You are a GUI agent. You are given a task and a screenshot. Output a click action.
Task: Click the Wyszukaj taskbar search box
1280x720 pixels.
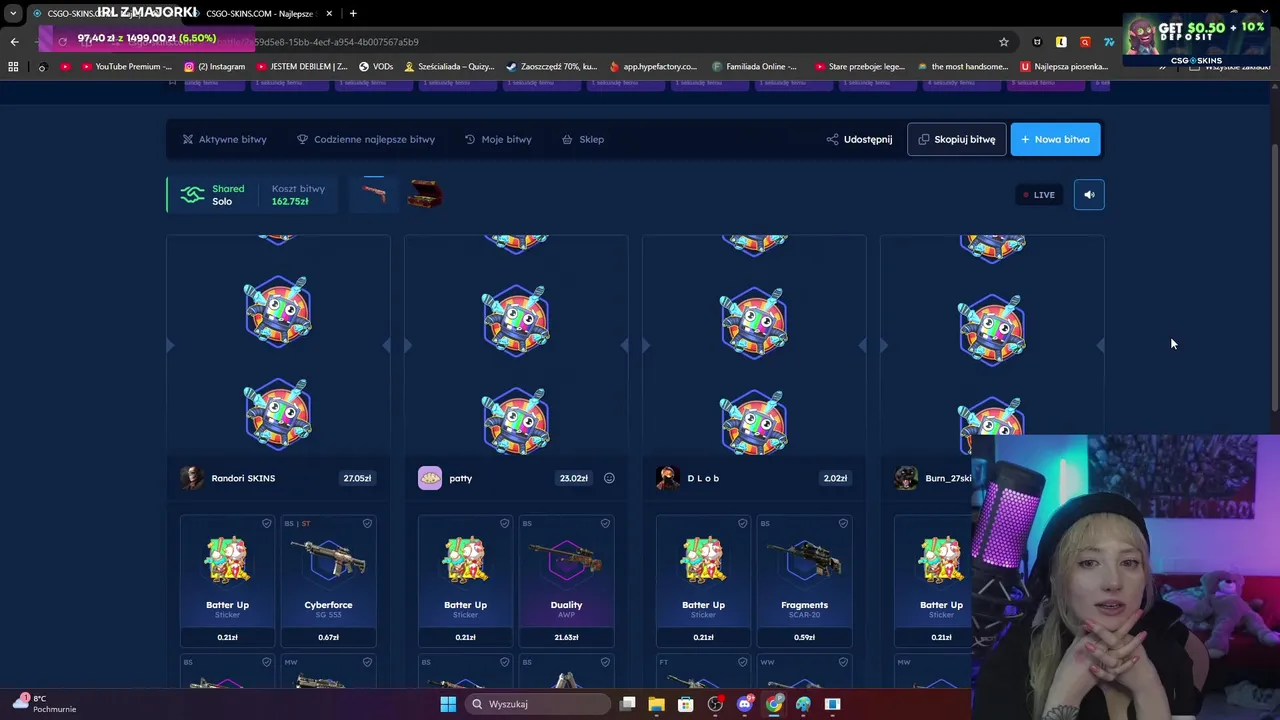[x=539, y=704]
